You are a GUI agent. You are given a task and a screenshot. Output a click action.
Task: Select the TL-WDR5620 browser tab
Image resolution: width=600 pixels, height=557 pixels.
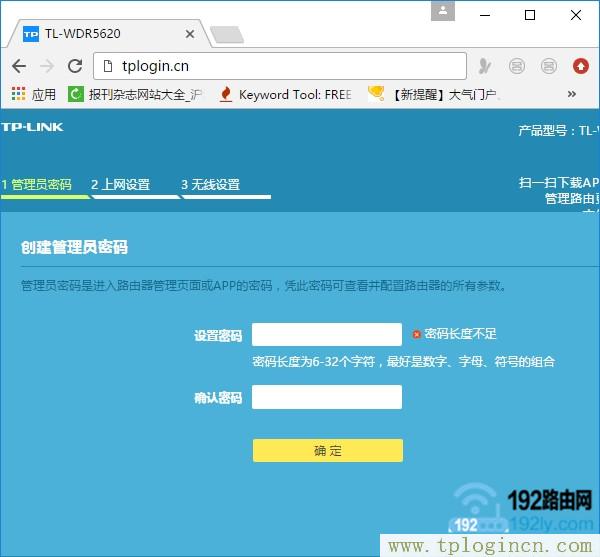(110, 34)
